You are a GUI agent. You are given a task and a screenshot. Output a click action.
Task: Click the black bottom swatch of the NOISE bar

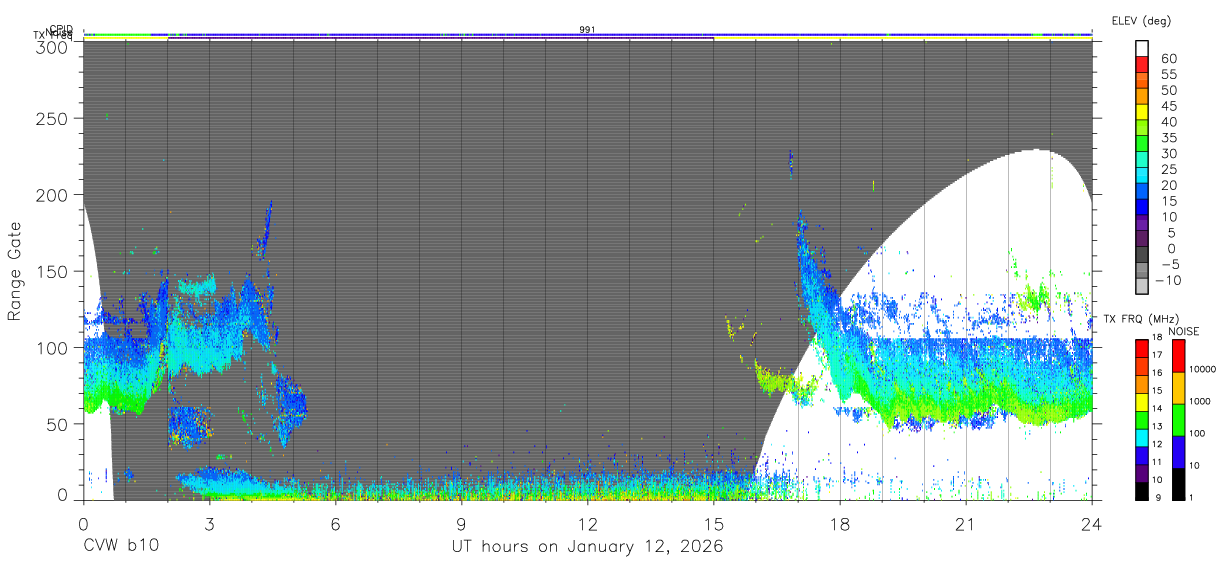click(1178, 484)
